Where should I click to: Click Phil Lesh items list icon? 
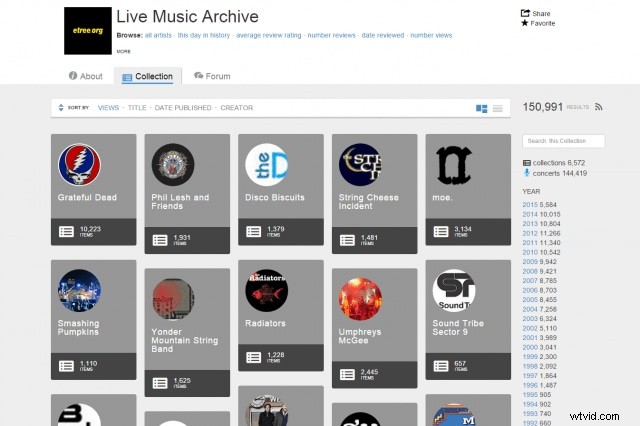[x=160, y=240]
